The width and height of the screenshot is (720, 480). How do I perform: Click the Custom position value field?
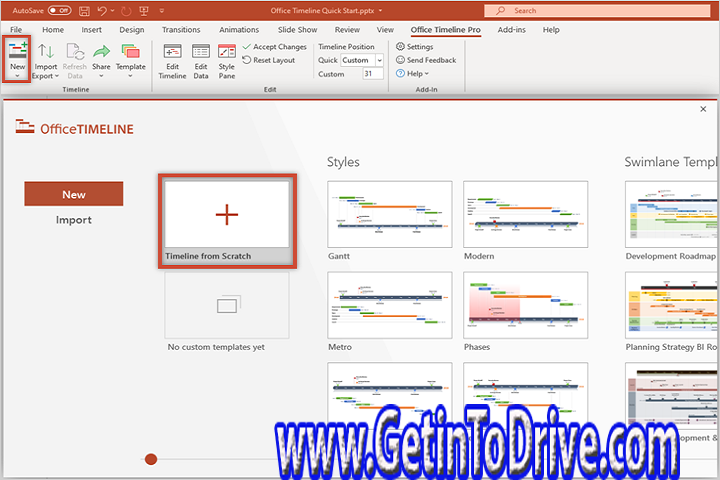click(372, 73)
